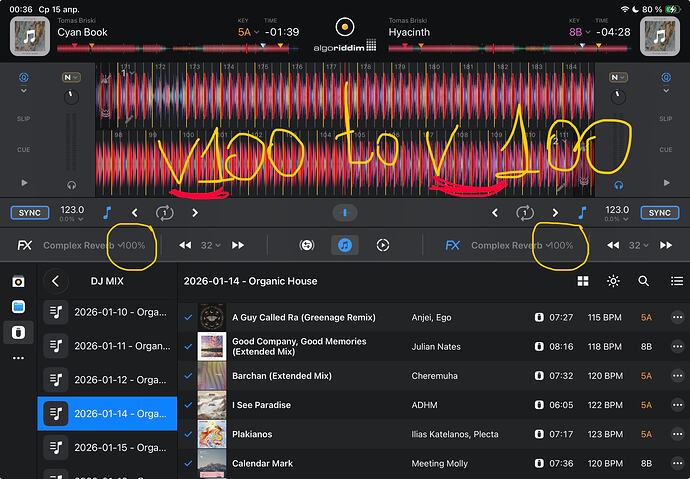690x479 pixels.
Task: Open Files source in sidebar
Action: 18,307
